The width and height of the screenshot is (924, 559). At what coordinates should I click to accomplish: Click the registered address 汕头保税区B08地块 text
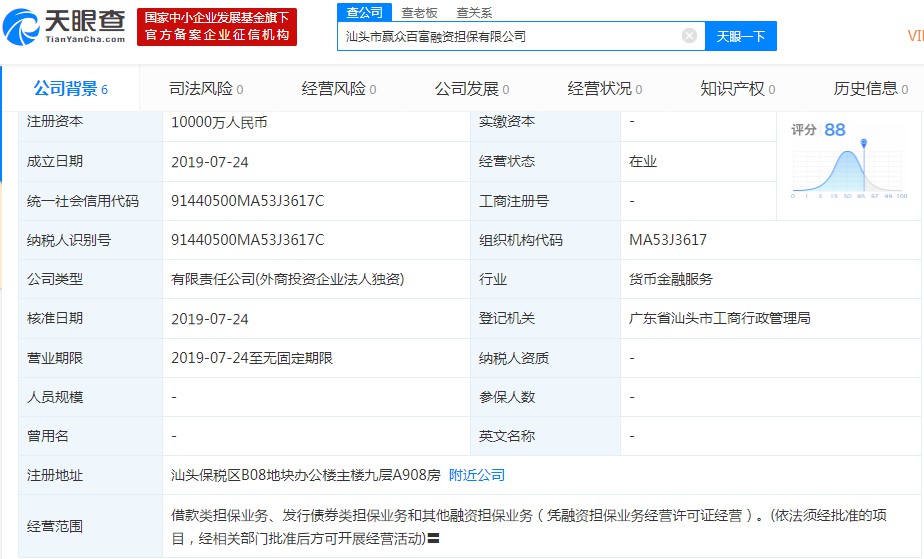(x=306, y=475)
